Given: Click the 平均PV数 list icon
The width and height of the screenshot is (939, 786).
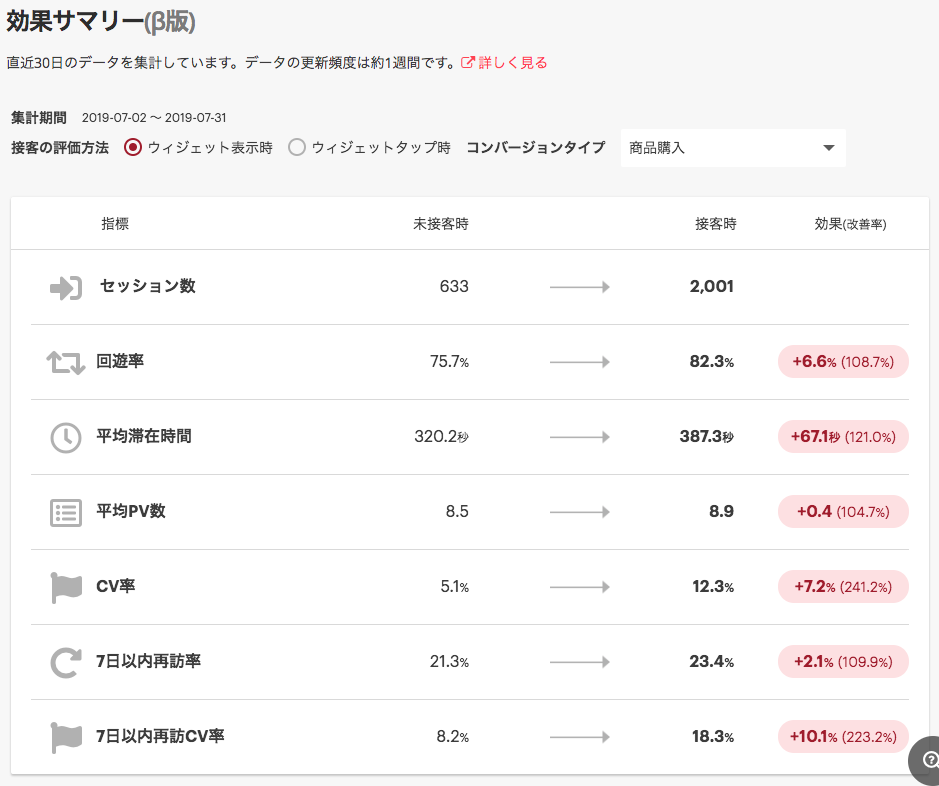Looking at the screenshot, I should (x=66, y=513).
